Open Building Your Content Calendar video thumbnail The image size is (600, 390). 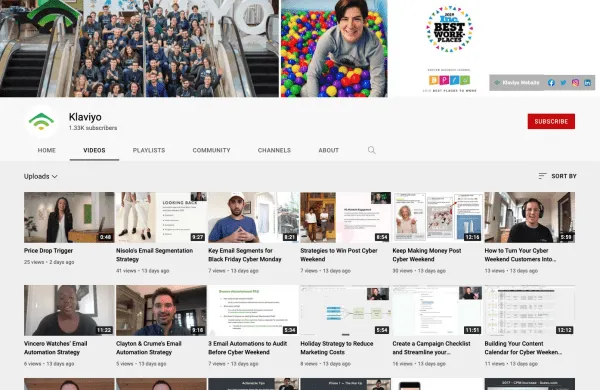point(530,310)
